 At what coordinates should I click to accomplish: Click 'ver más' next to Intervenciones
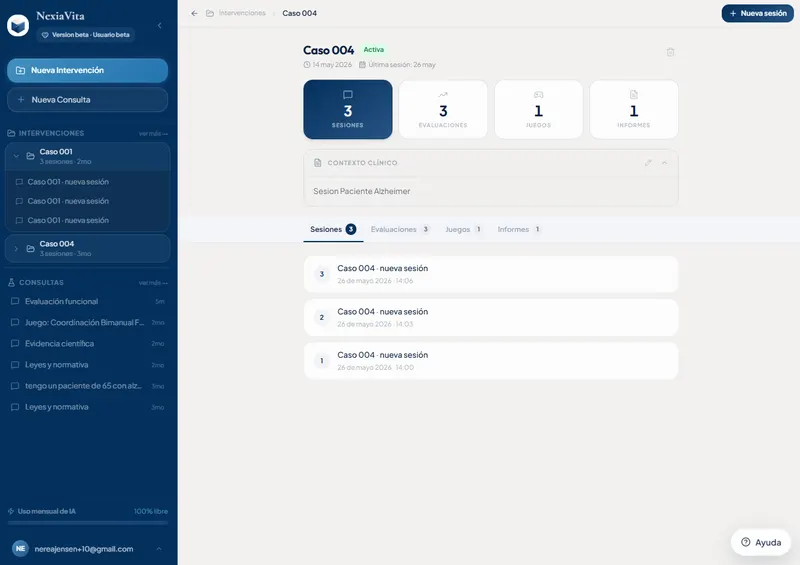(153, 134)
